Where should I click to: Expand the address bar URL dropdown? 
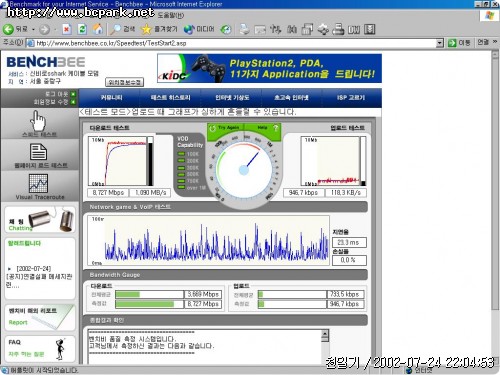coord(440,43)
